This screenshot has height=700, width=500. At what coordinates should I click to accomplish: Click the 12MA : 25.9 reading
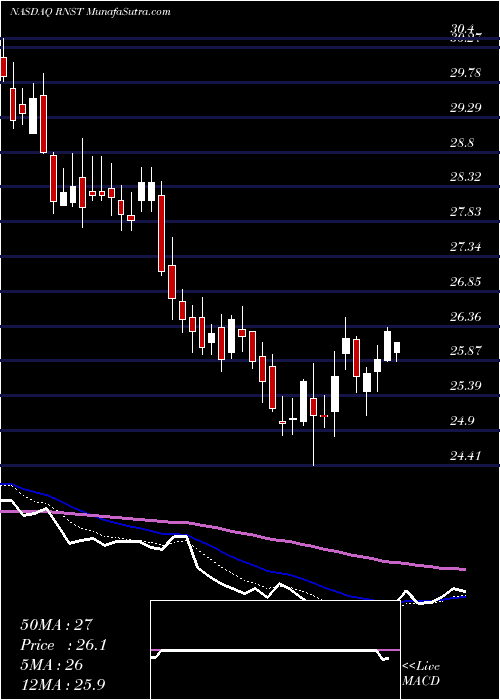pyautogui.click(x=65, y=684)
